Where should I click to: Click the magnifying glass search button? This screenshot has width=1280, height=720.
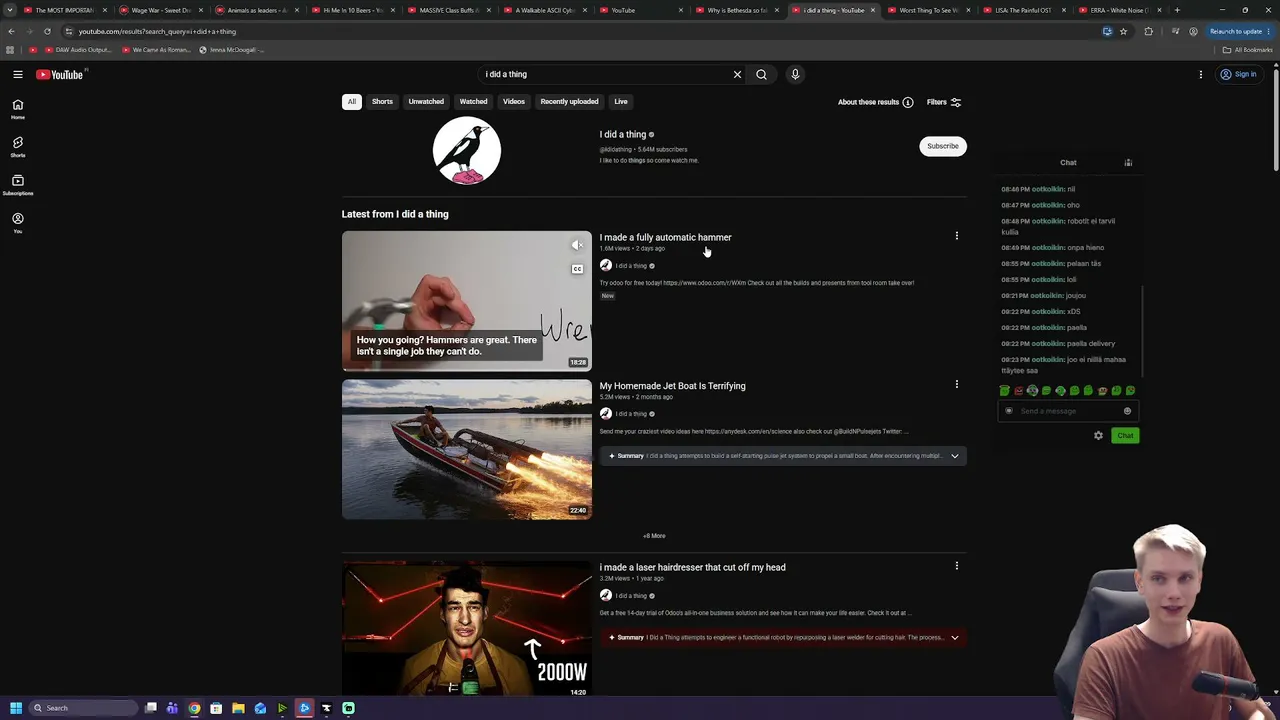click(761, 74)
